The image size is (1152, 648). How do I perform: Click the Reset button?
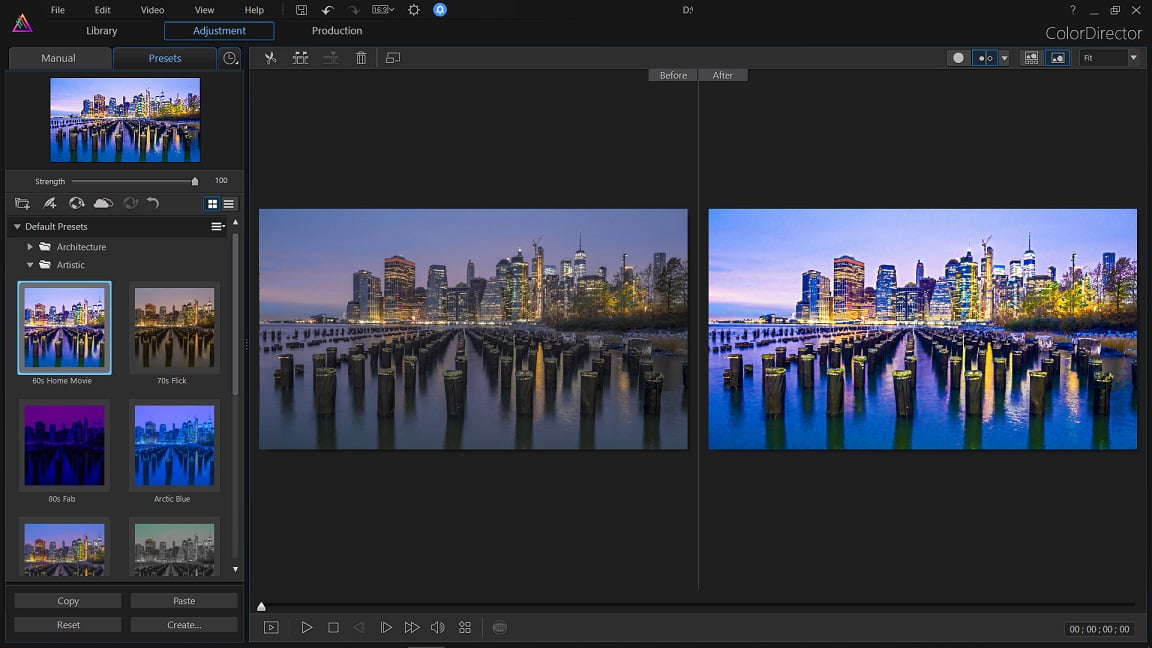(x=68, y=625)
